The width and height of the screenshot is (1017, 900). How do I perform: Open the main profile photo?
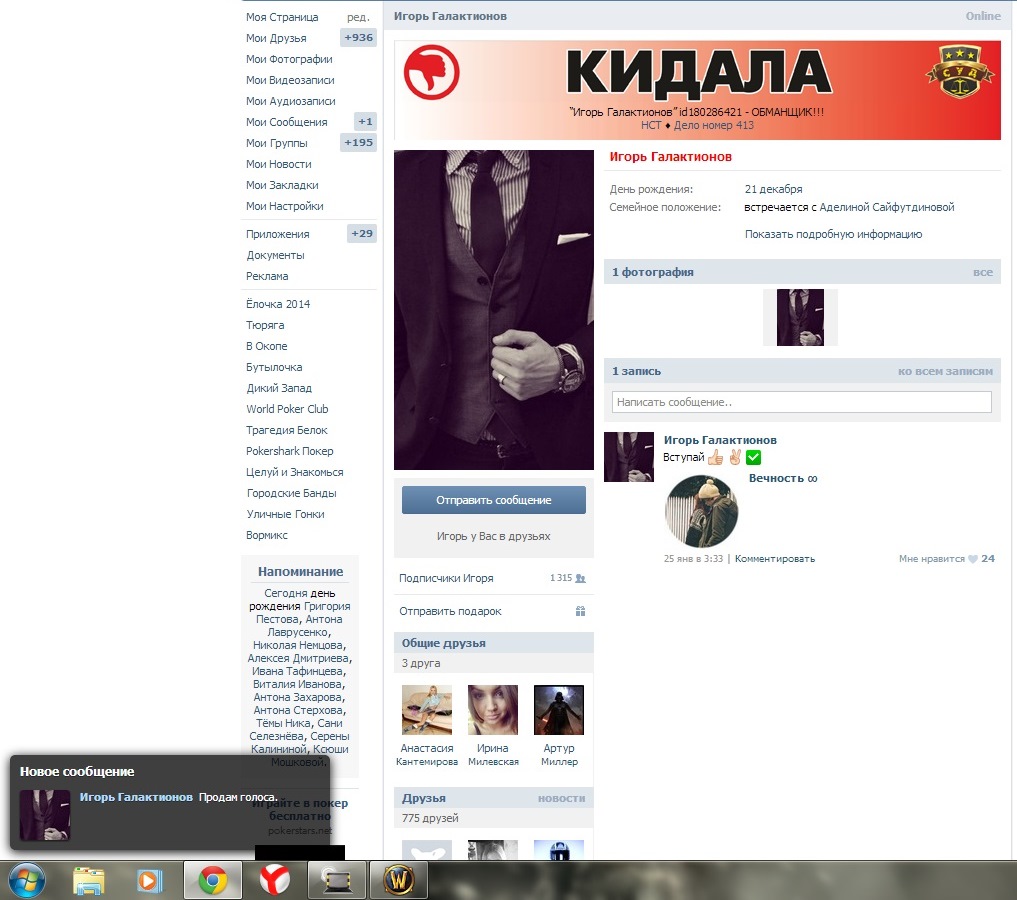494,310
